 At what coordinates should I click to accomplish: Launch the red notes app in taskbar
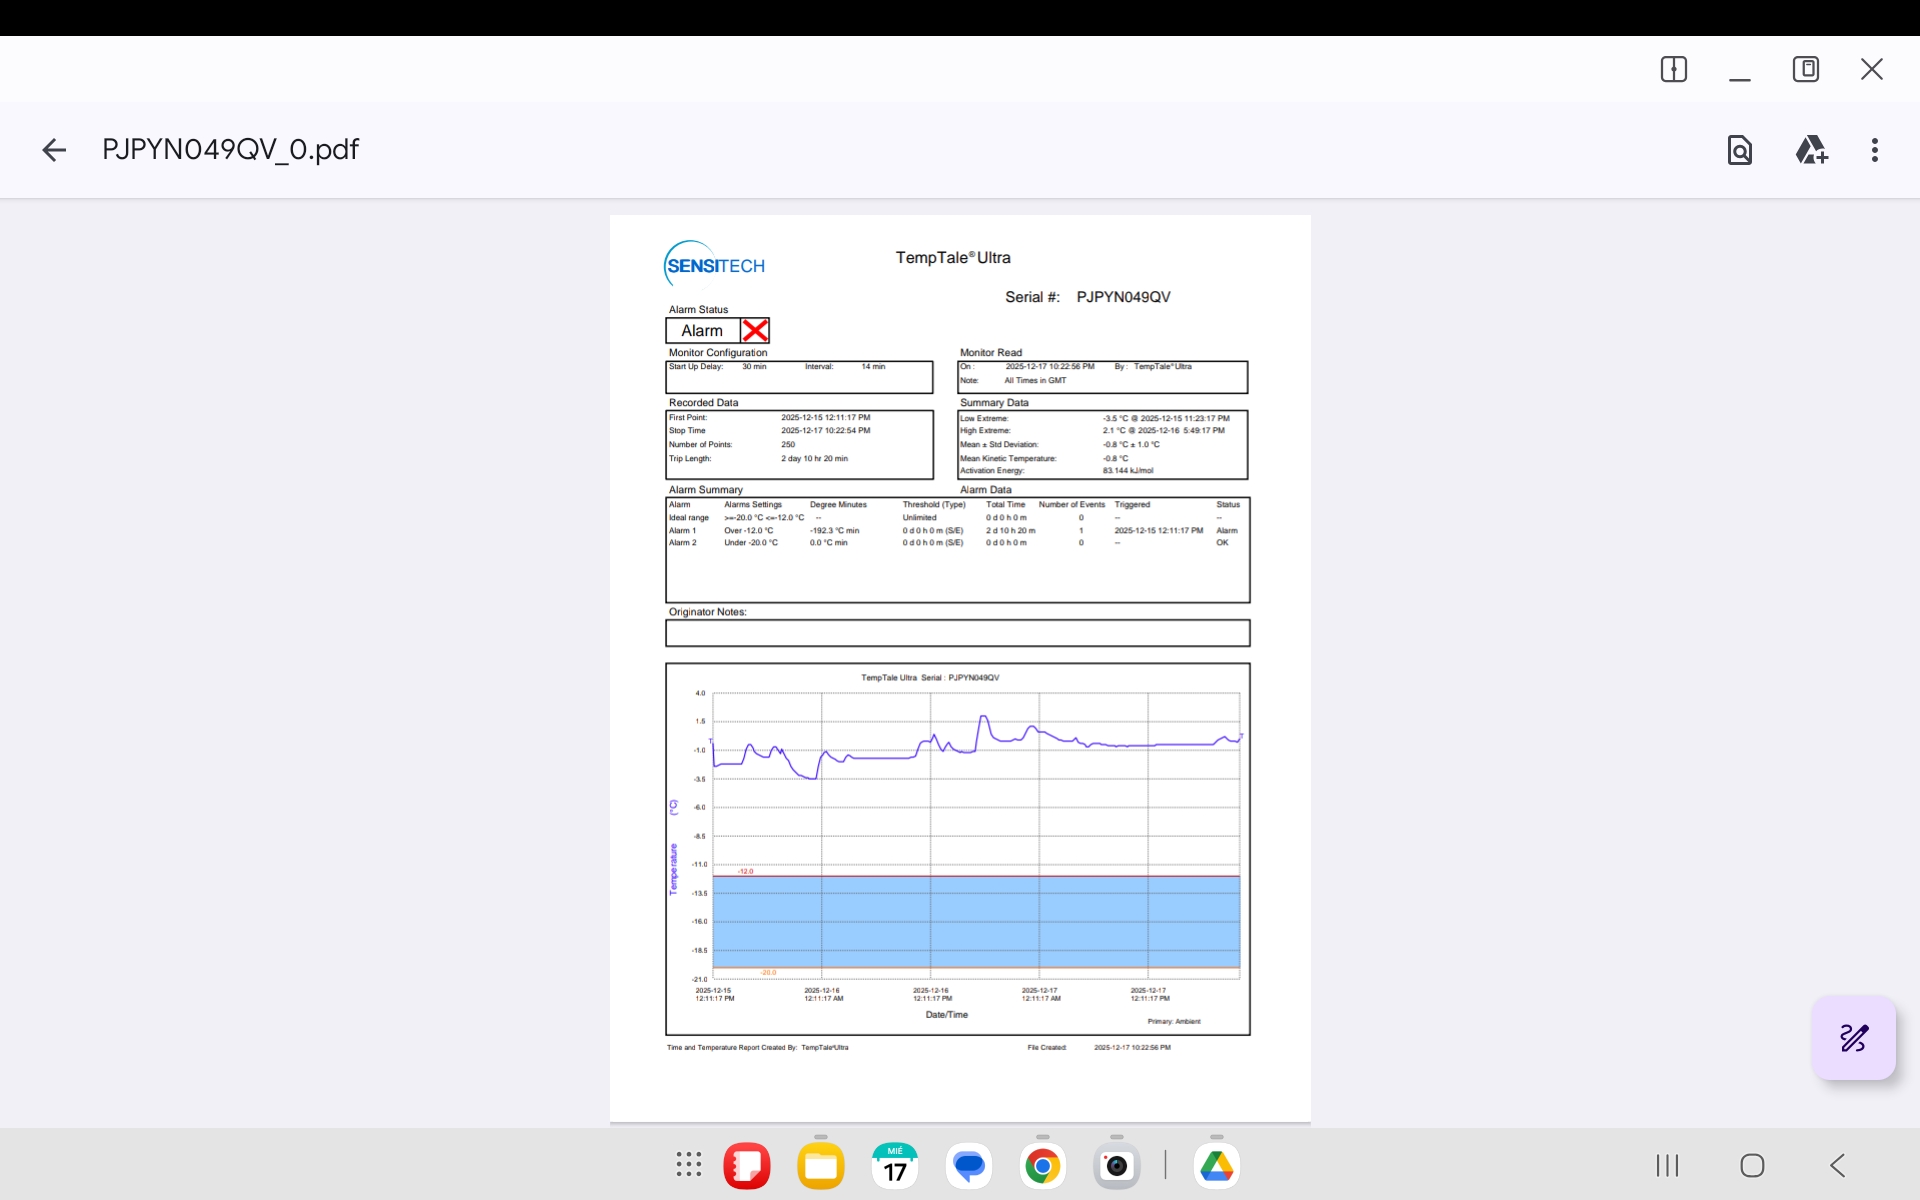(x=747, y=1165)
